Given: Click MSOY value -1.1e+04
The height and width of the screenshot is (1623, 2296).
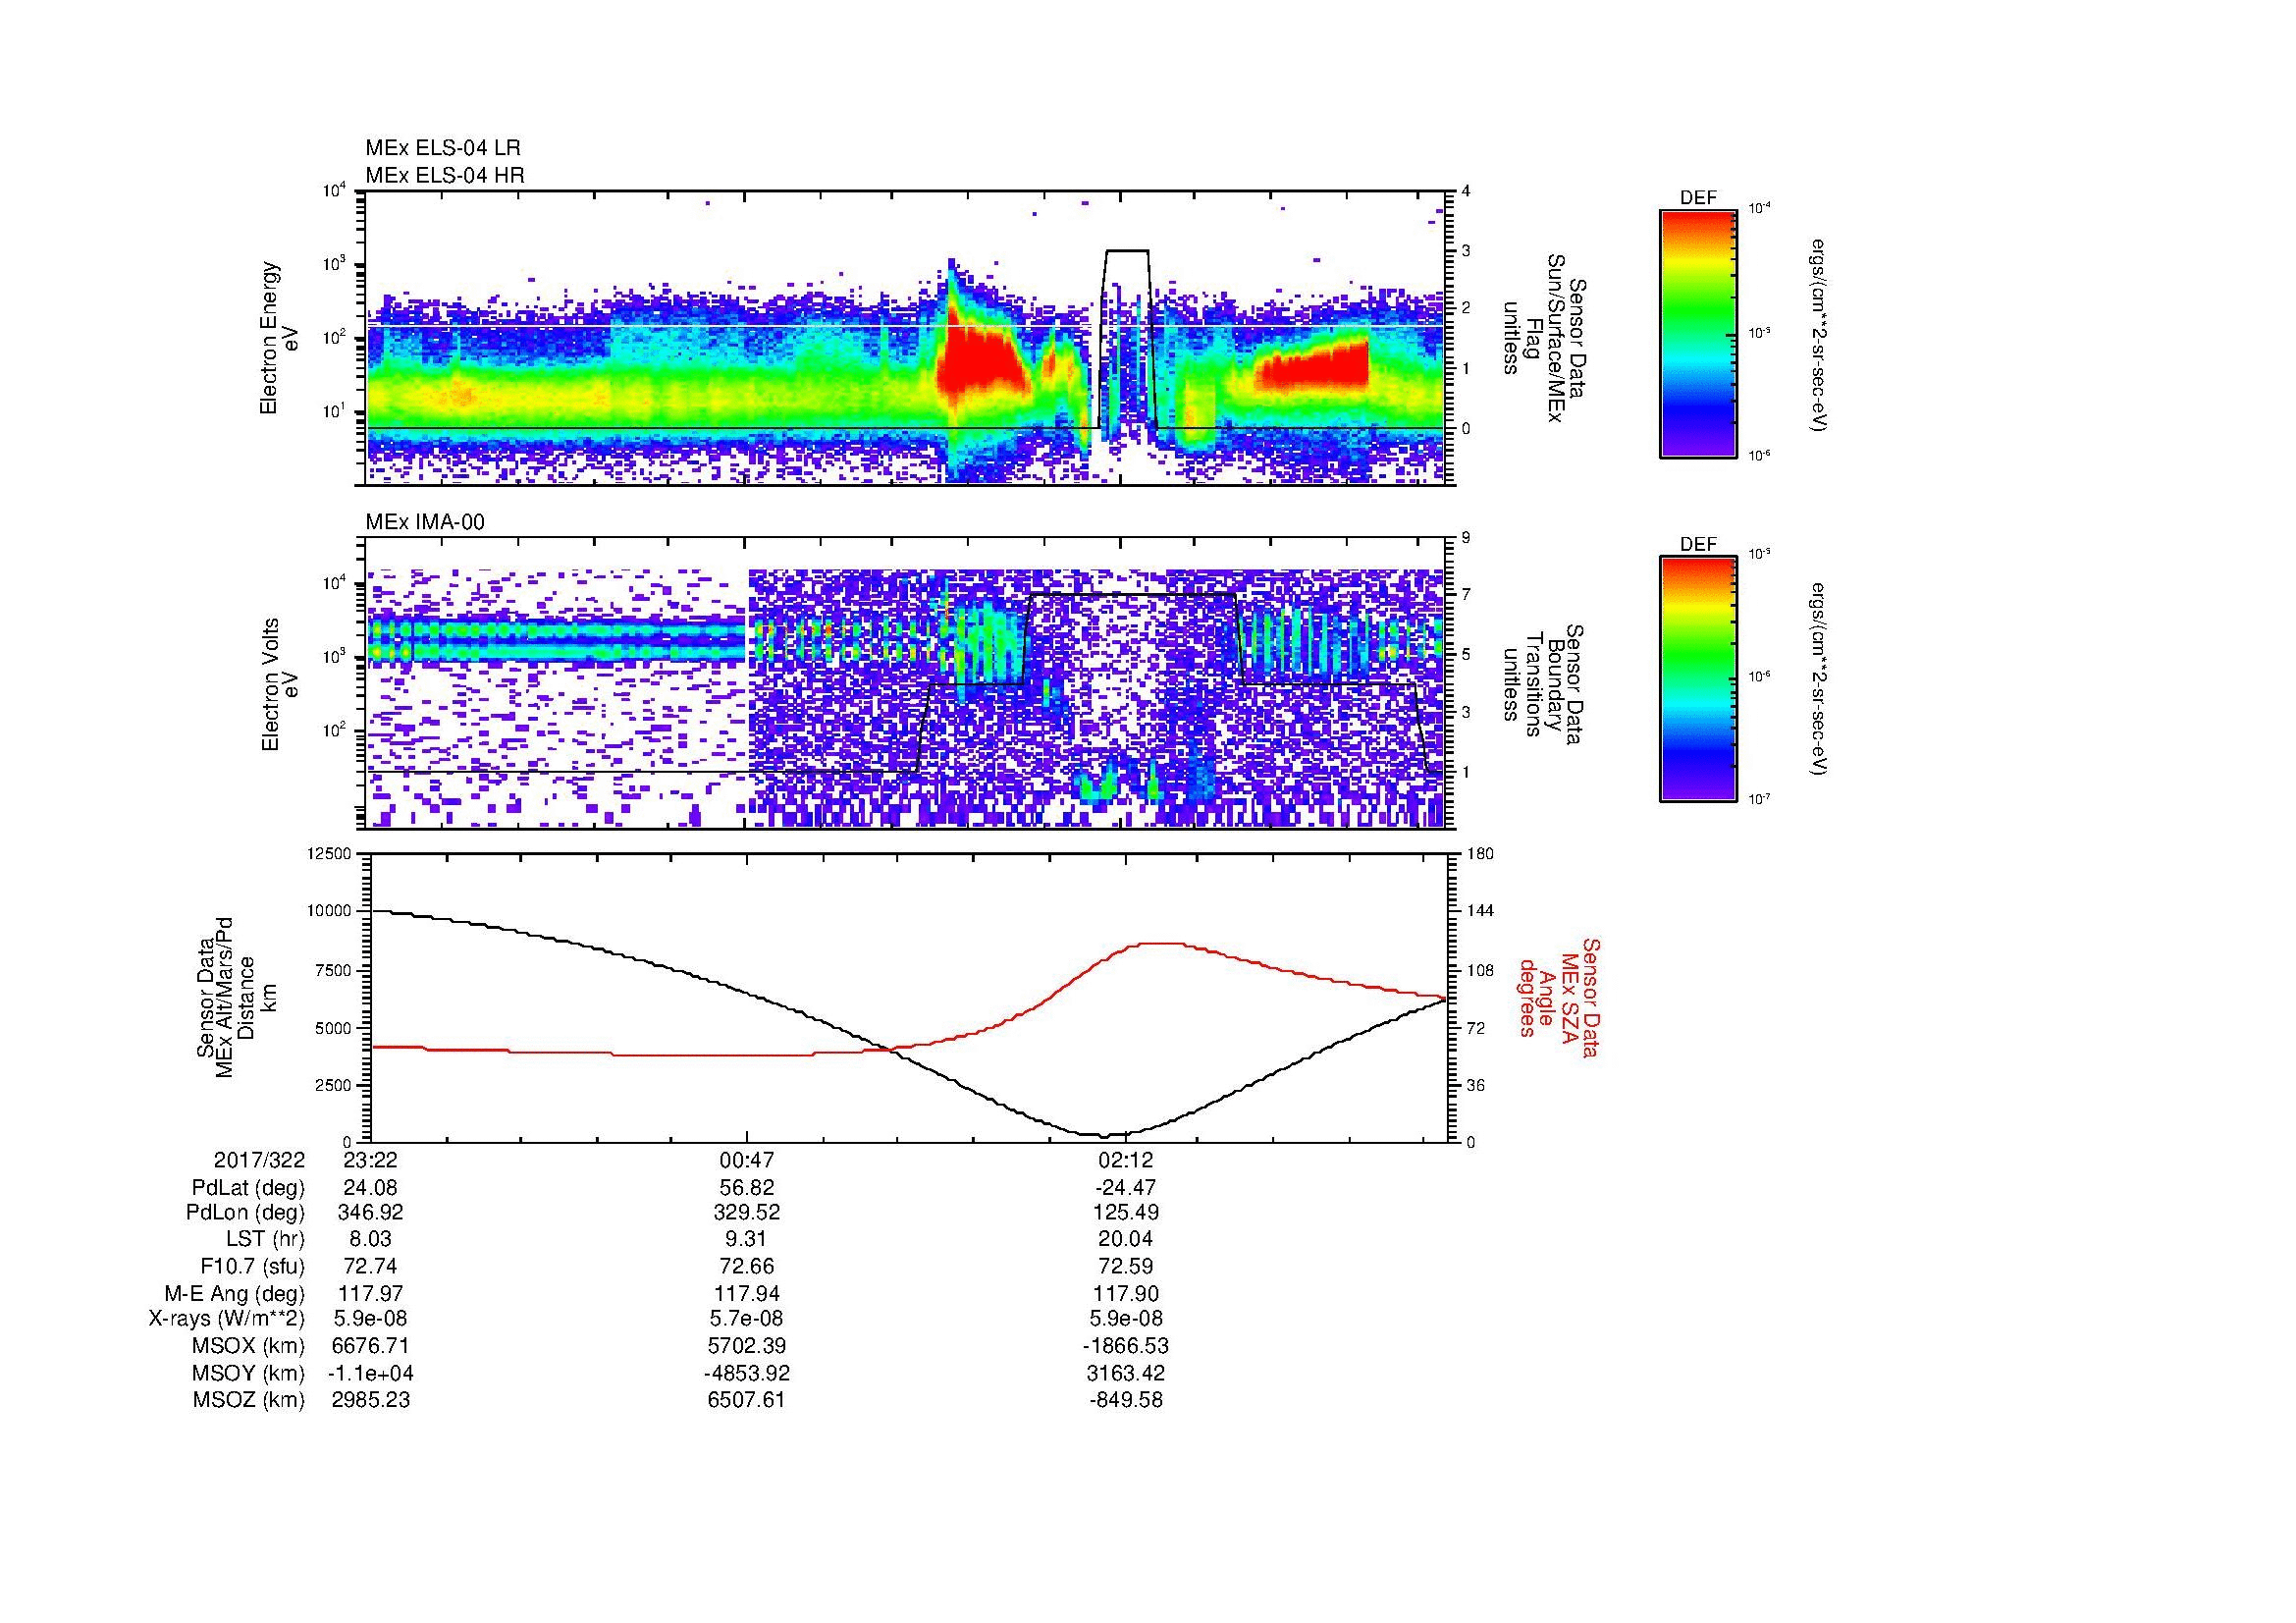Looking at the screenshot, I should pyautogui.click(x=371, y=1373).
